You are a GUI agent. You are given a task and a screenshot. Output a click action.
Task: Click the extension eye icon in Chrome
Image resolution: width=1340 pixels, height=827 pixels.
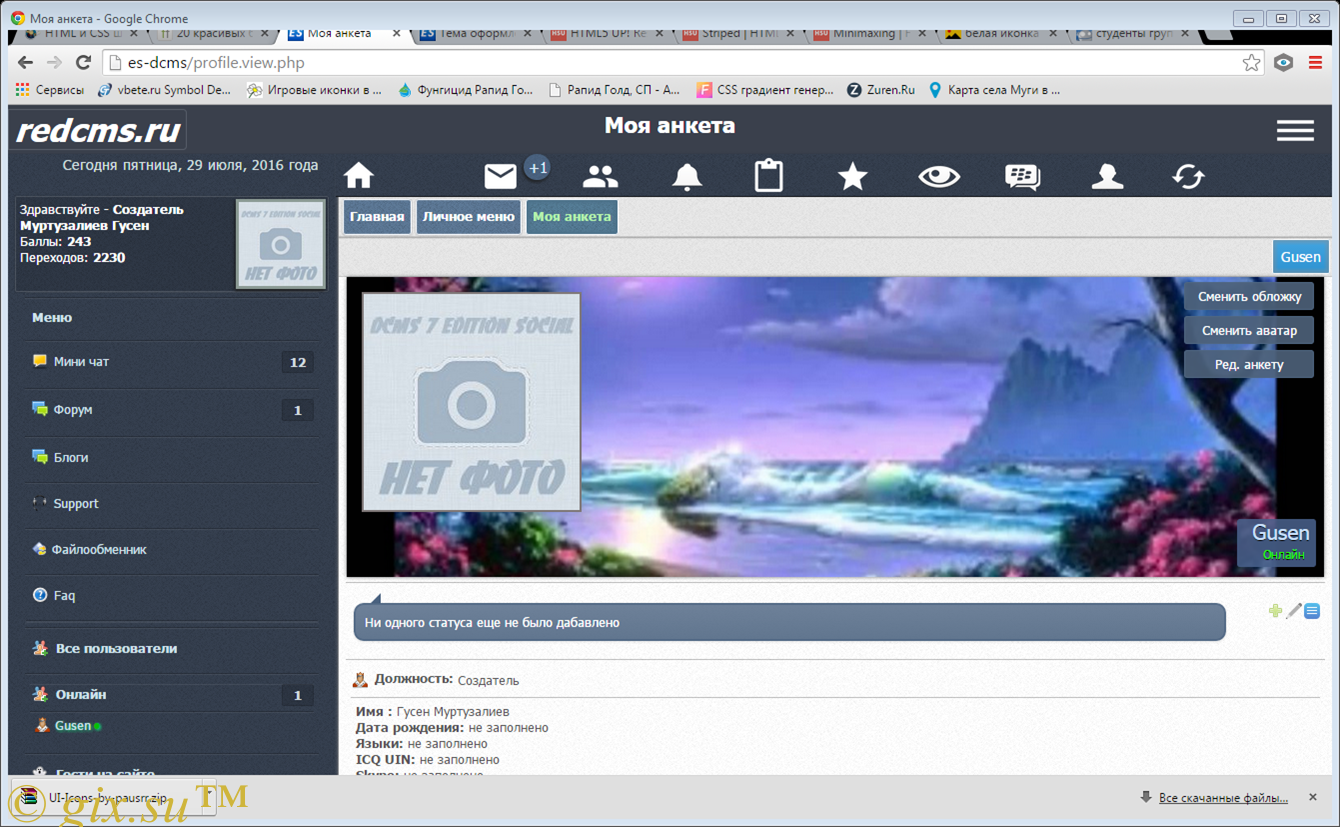click(1284, 62)
